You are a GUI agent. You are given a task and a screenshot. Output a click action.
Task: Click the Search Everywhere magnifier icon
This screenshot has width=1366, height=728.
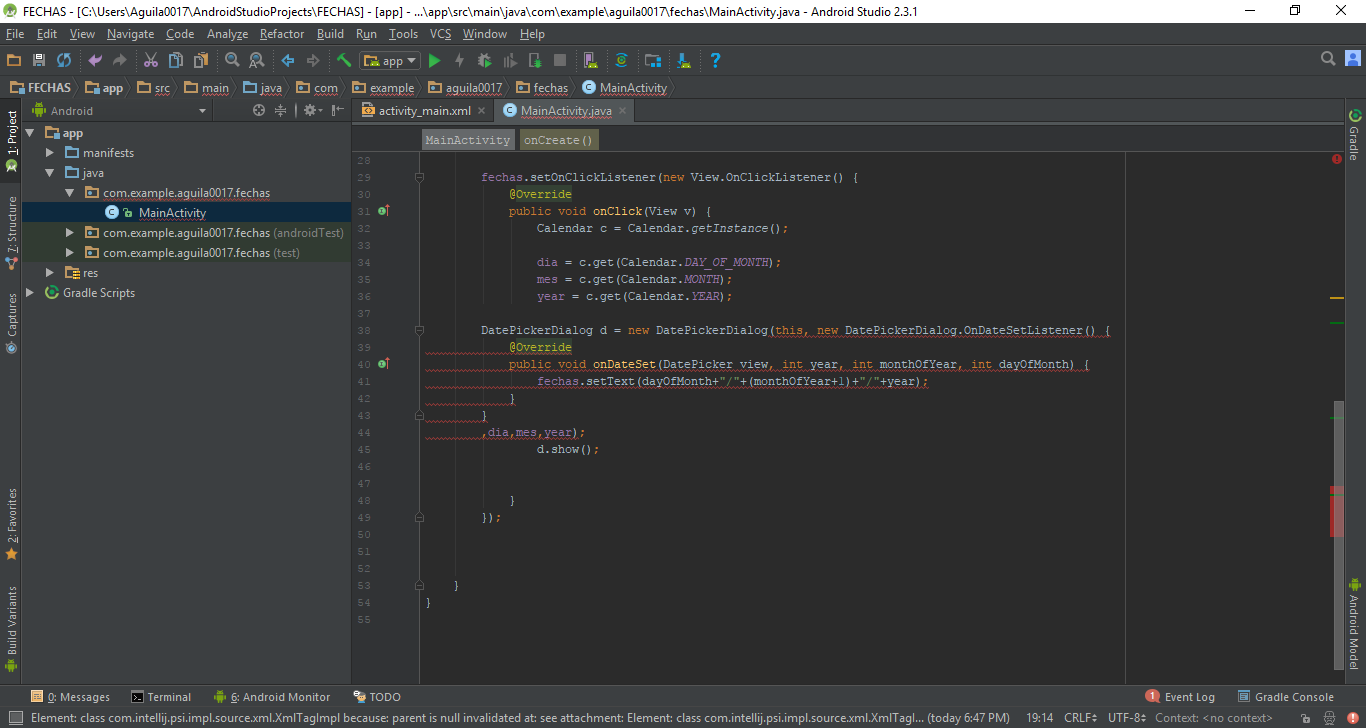pyautogui.click(x=1328, y=59)
